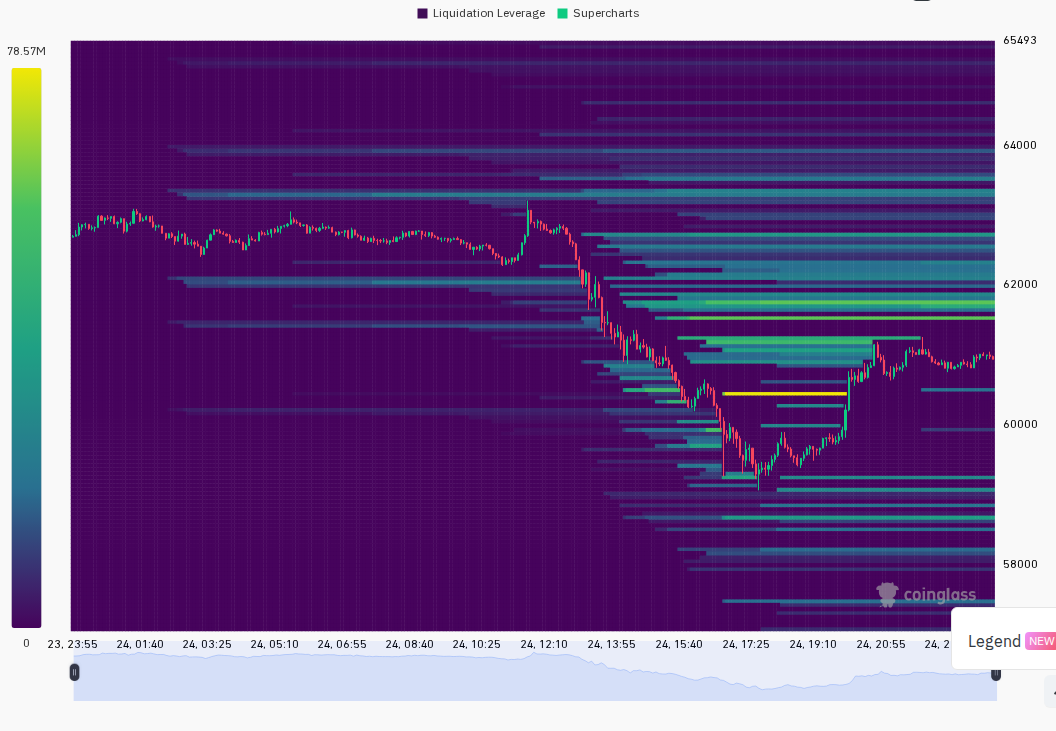Click the left range slider handle
The width and height of the screenshot is (1056, 731).
74,672
